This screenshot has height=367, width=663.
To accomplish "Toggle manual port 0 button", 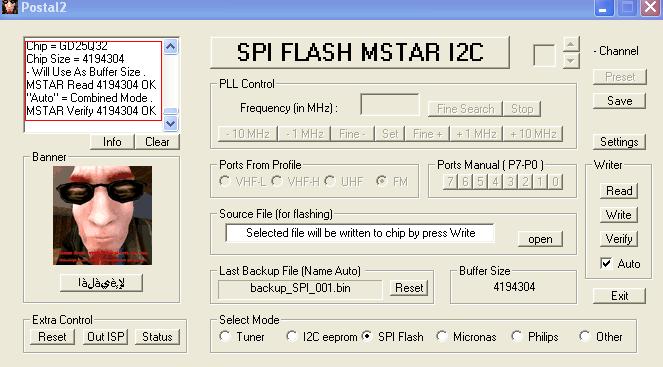I will (555, 182).
